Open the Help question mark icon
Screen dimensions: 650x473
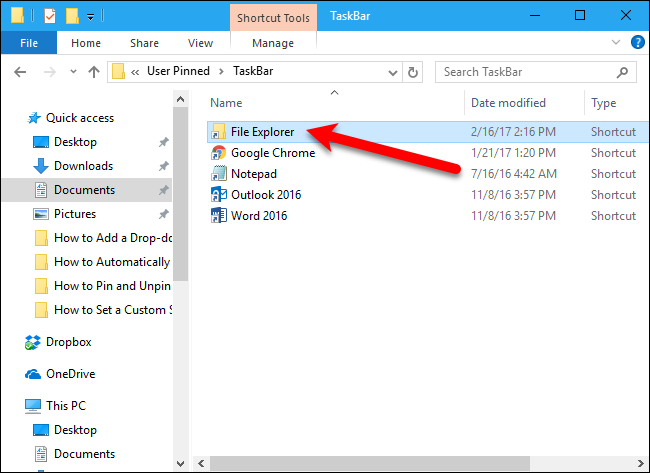tap(638, 42)
